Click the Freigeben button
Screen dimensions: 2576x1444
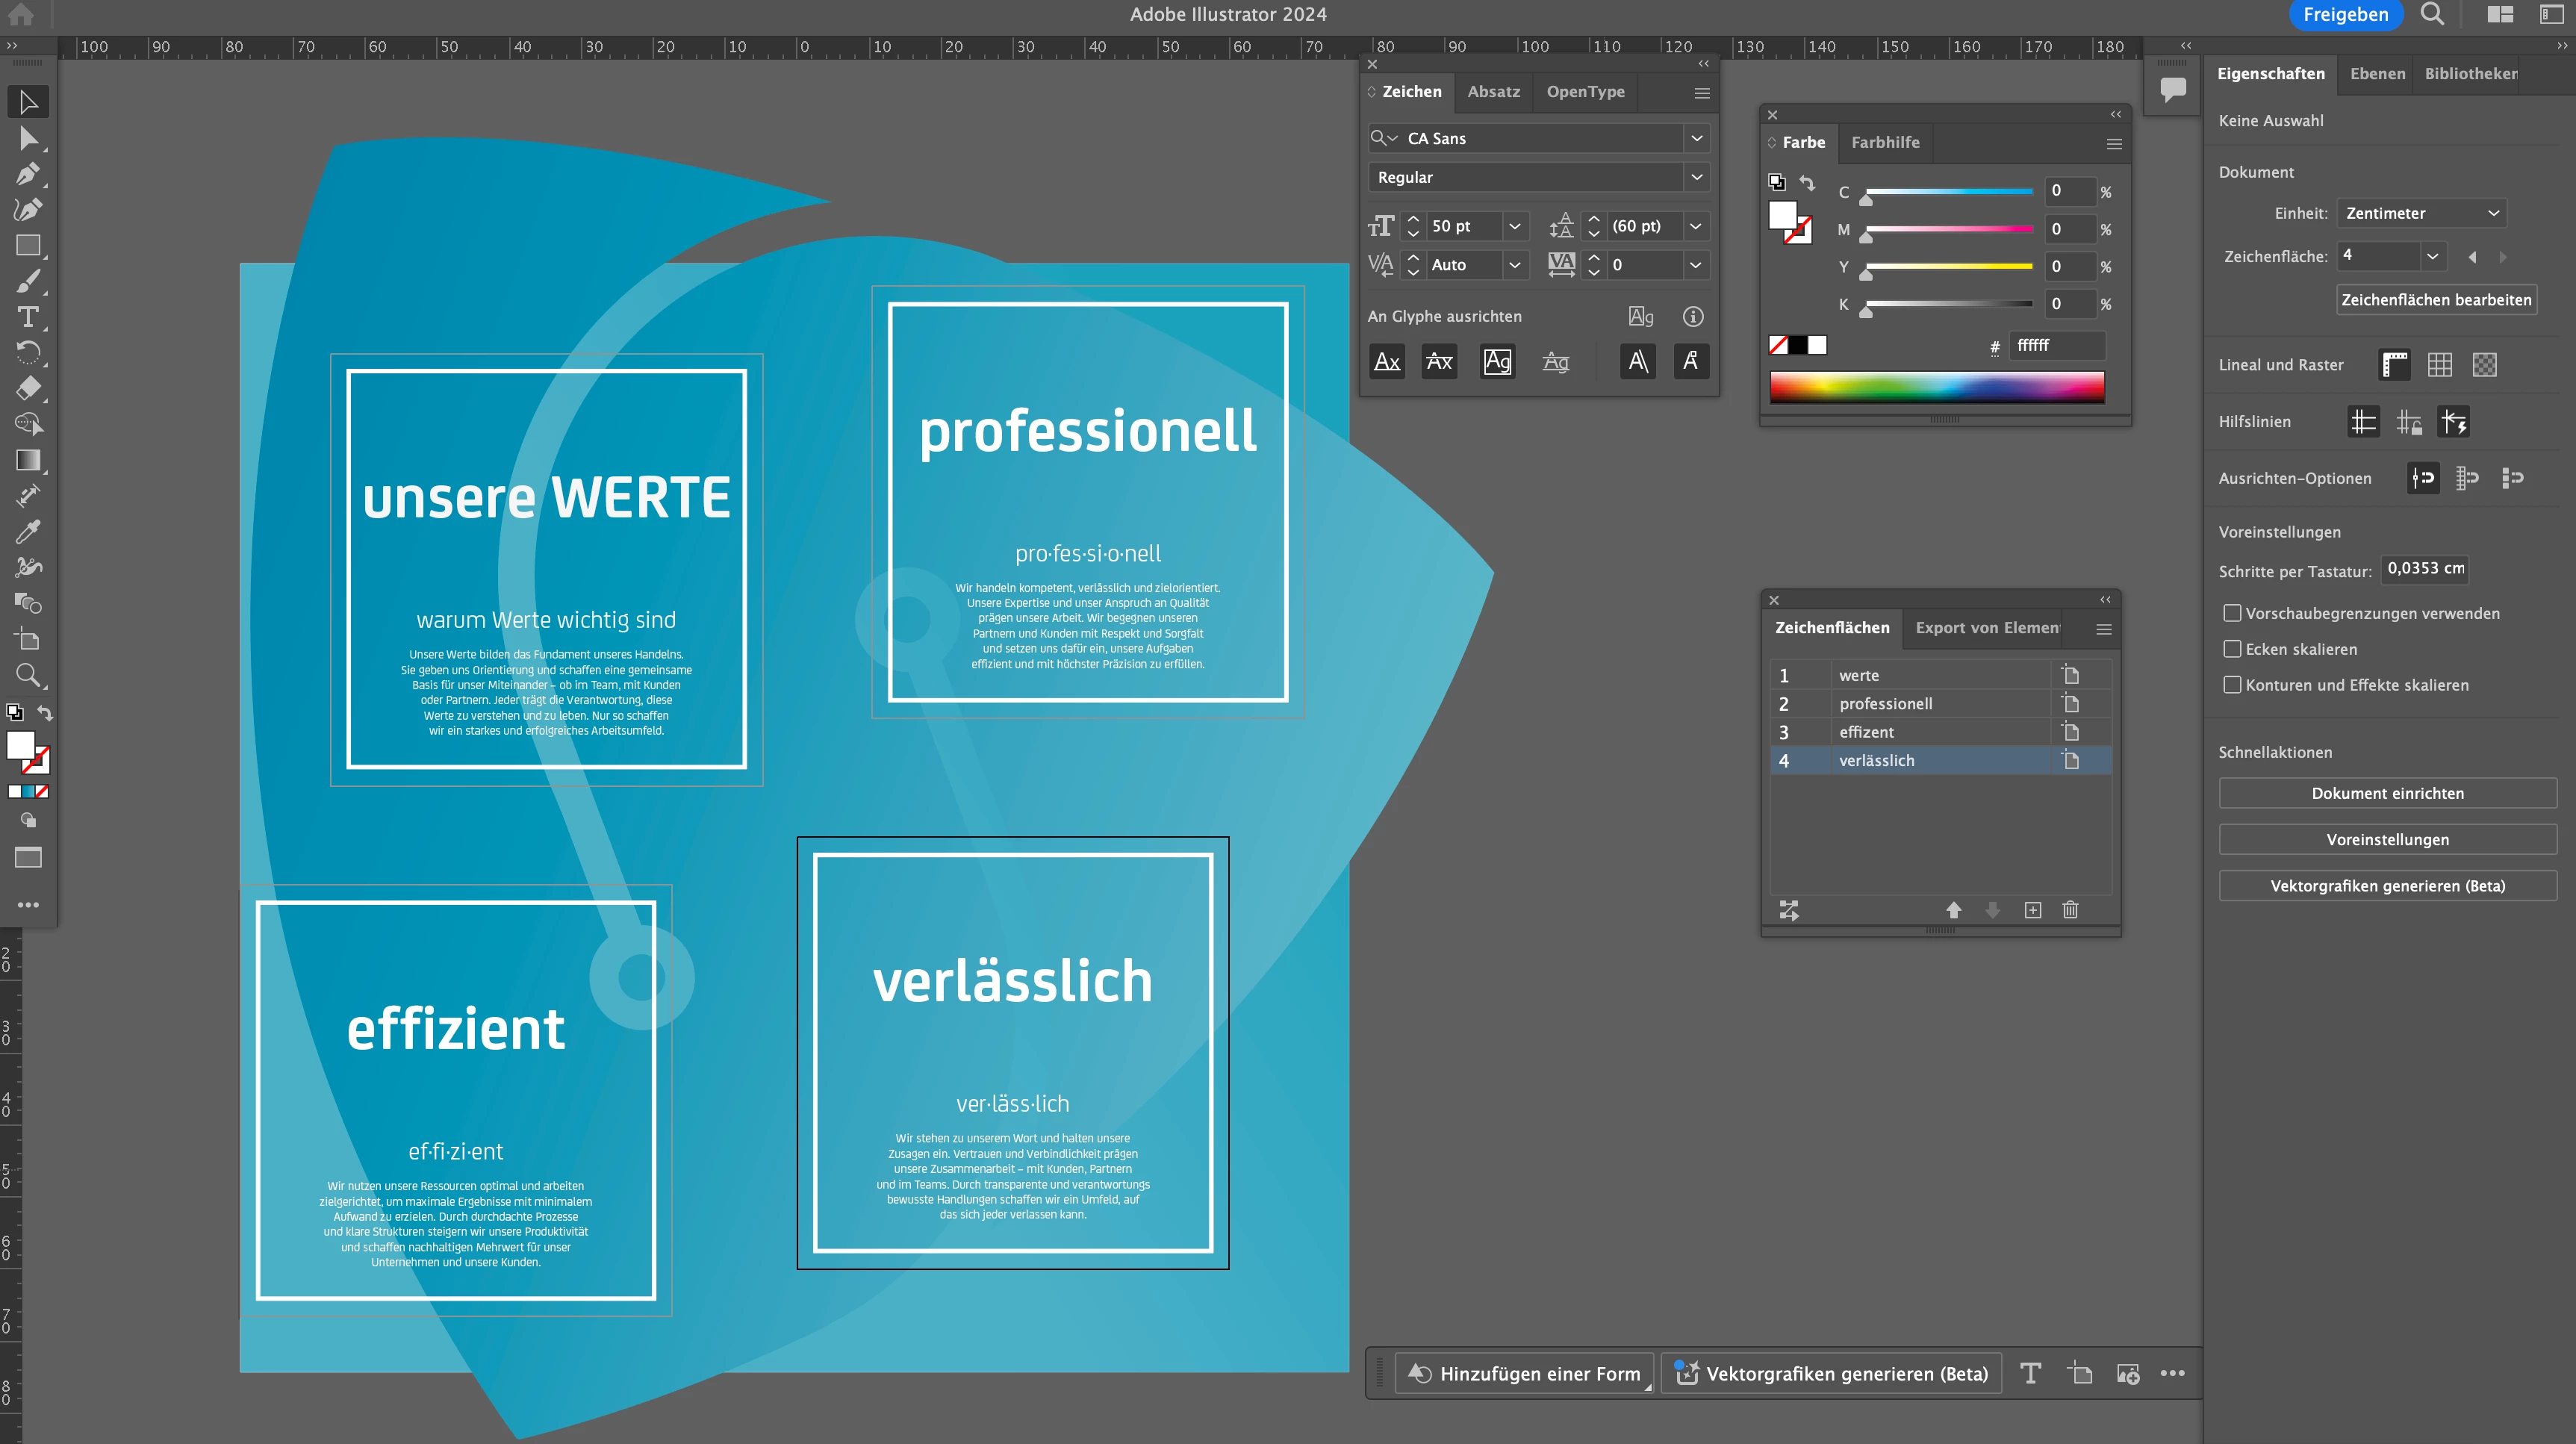coord(2345,14)
